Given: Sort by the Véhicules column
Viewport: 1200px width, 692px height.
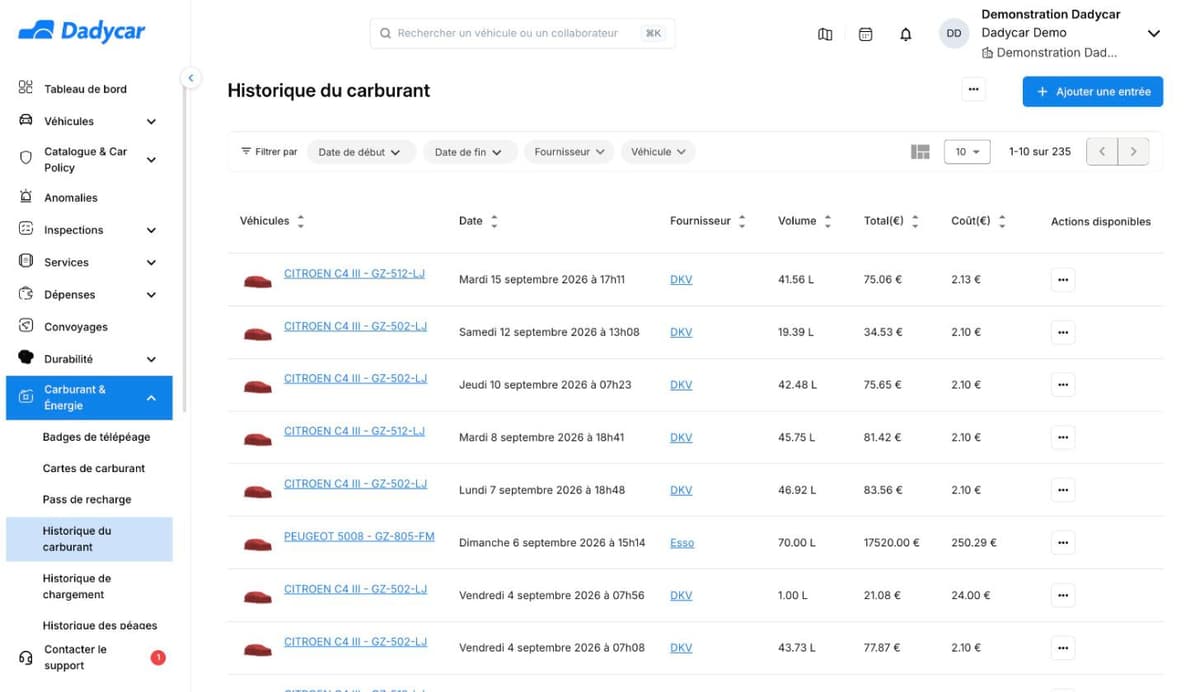Looking at the screenshot, I should [301, 222].
